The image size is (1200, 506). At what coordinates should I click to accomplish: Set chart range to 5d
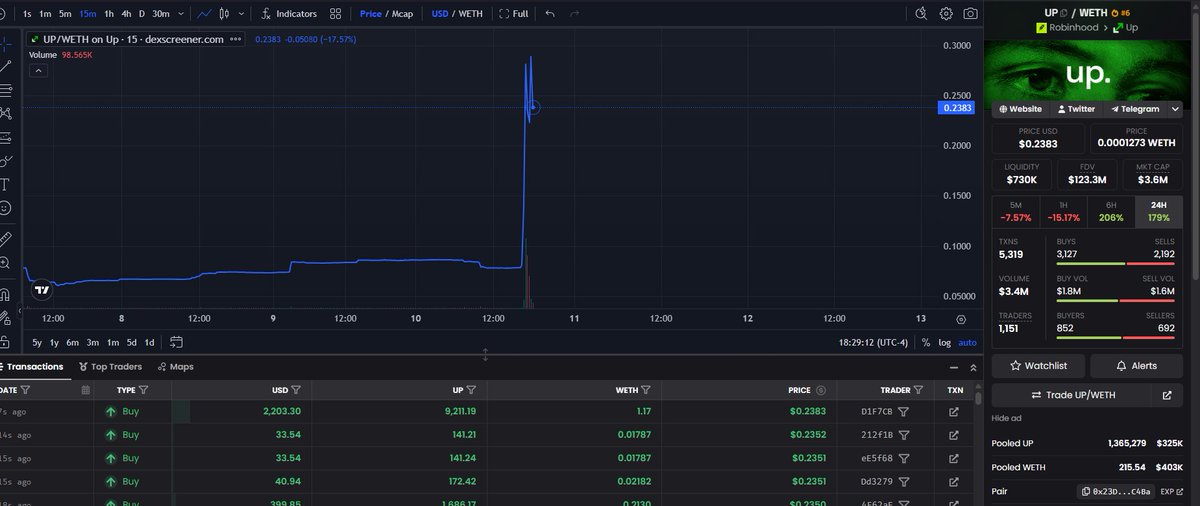click(132, 342)
